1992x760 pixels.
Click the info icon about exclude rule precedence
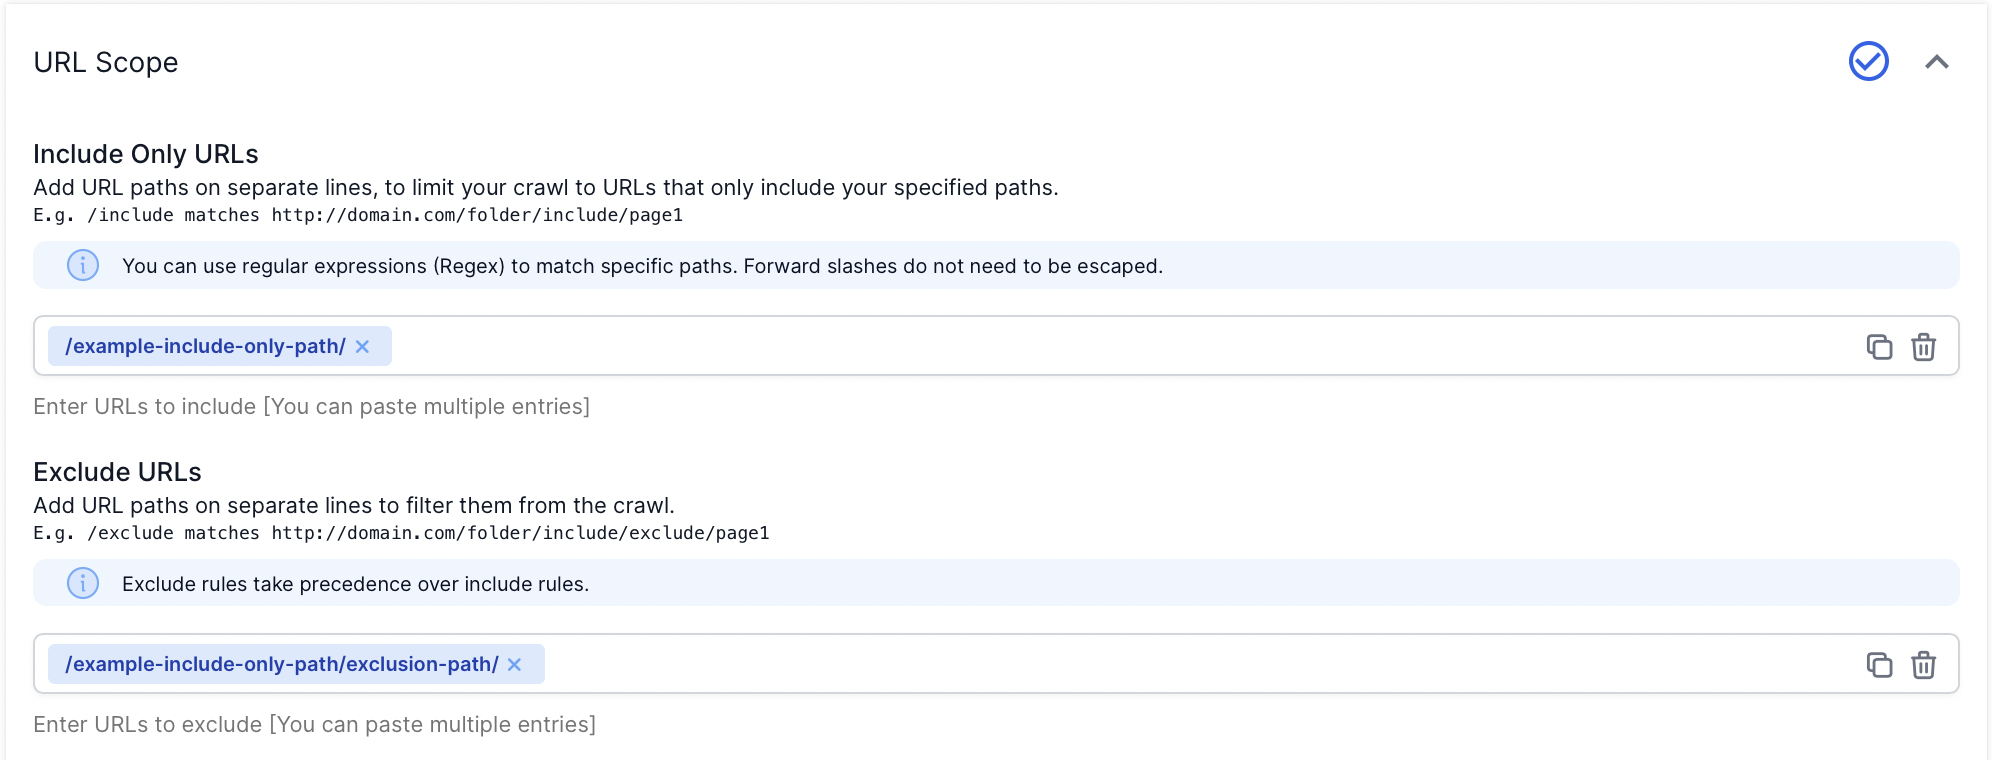[x=83, y=583]
